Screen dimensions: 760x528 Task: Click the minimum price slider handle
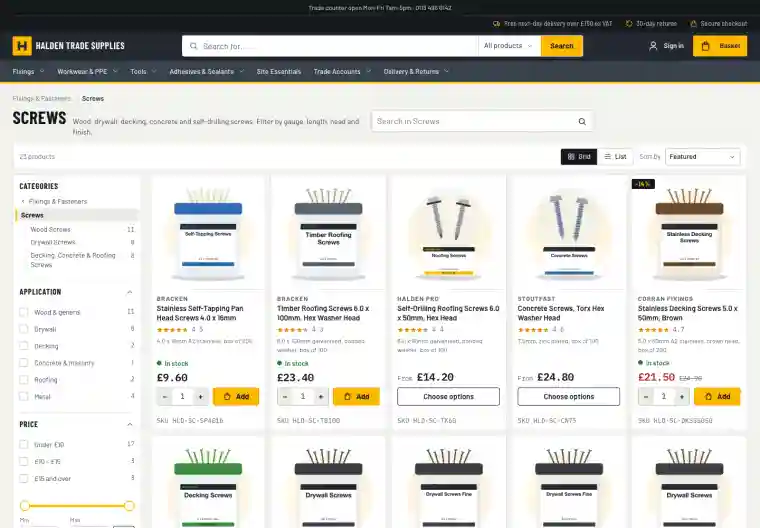tap(25, 506)
